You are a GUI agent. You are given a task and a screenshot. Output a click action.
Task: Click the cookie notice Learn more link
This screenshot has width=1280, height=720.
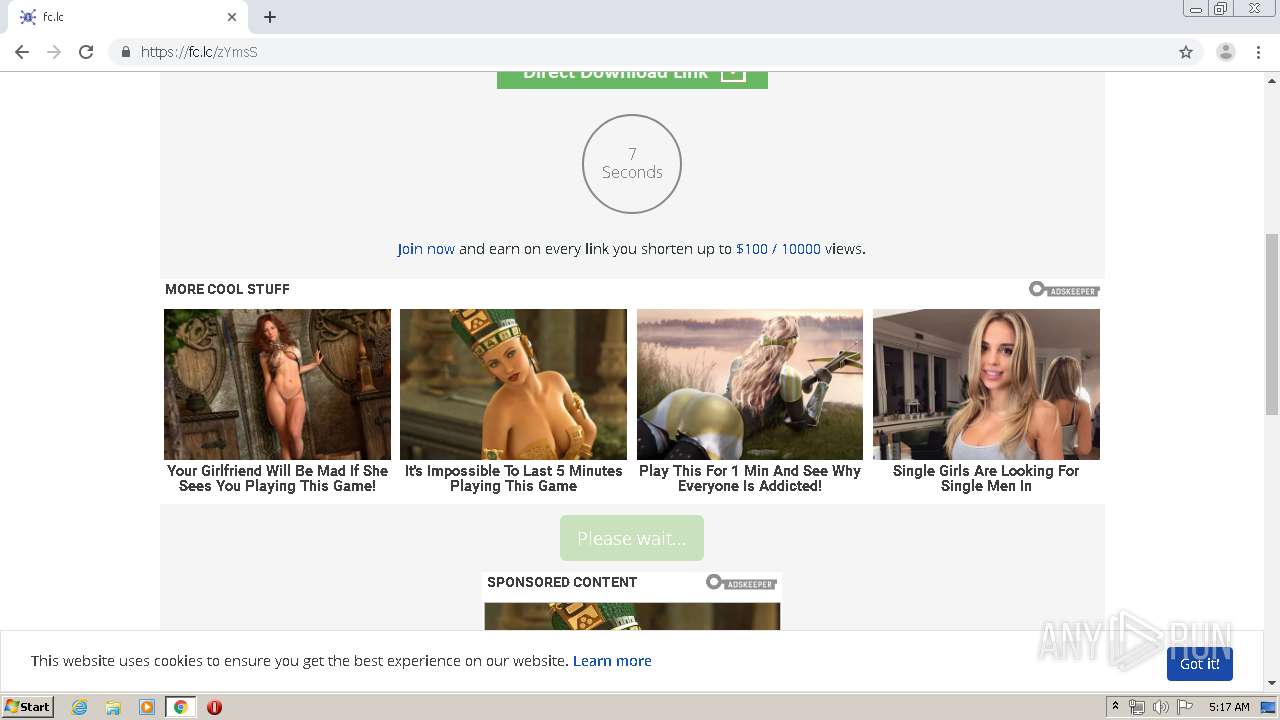[x=612, y=661]
